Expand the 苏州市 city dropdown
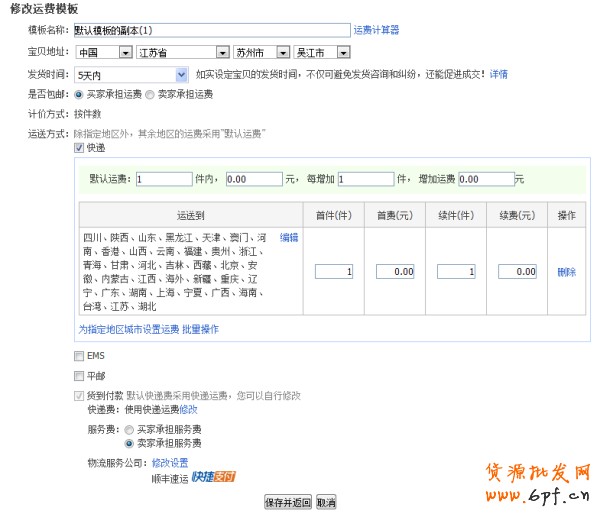This screenshot has width=600, height=517. (x=260, y=52)
